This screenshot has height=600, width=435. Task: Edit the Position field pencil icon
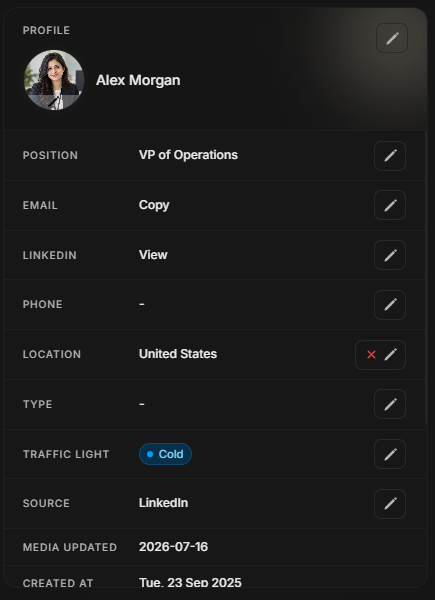pos(390,156)
